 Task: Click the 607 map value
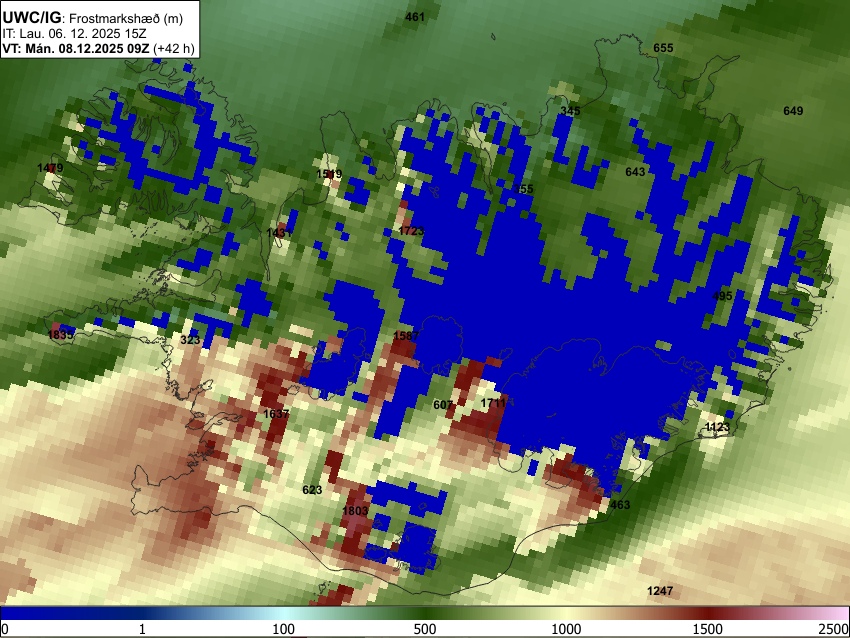443,405
